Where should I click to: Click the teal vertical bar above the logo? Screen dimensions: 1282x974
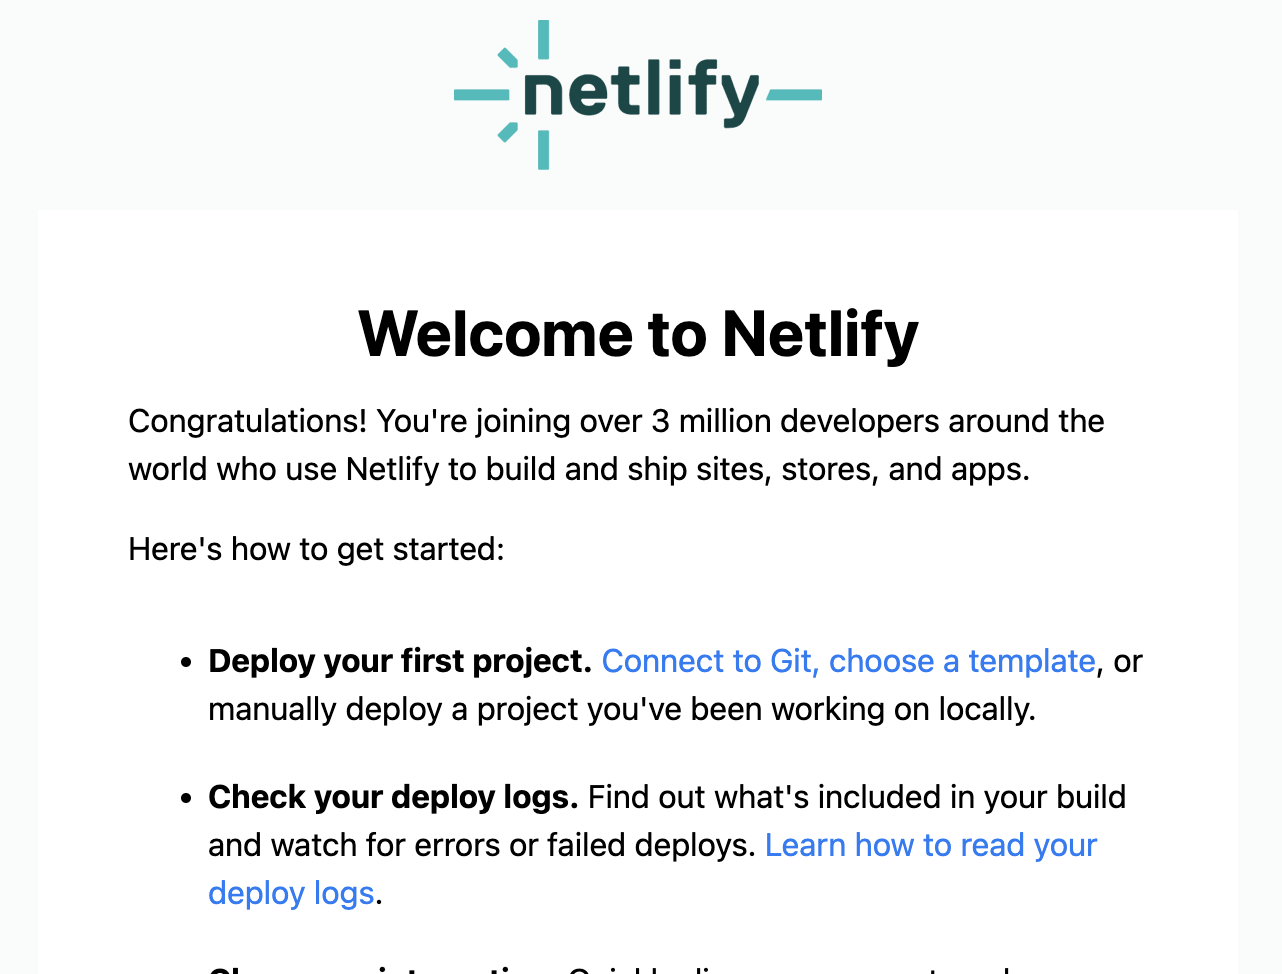(x=543, y=39)
